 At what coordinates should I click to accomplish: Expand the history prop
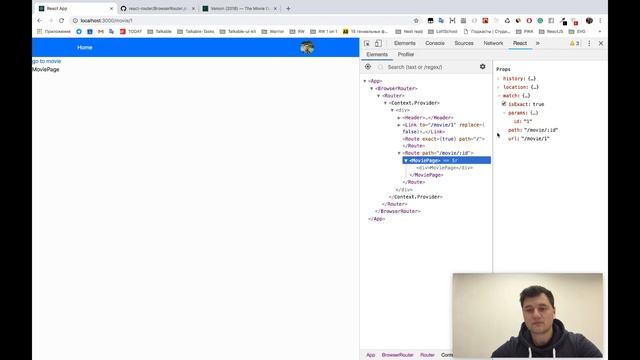[x=498, y=78]
